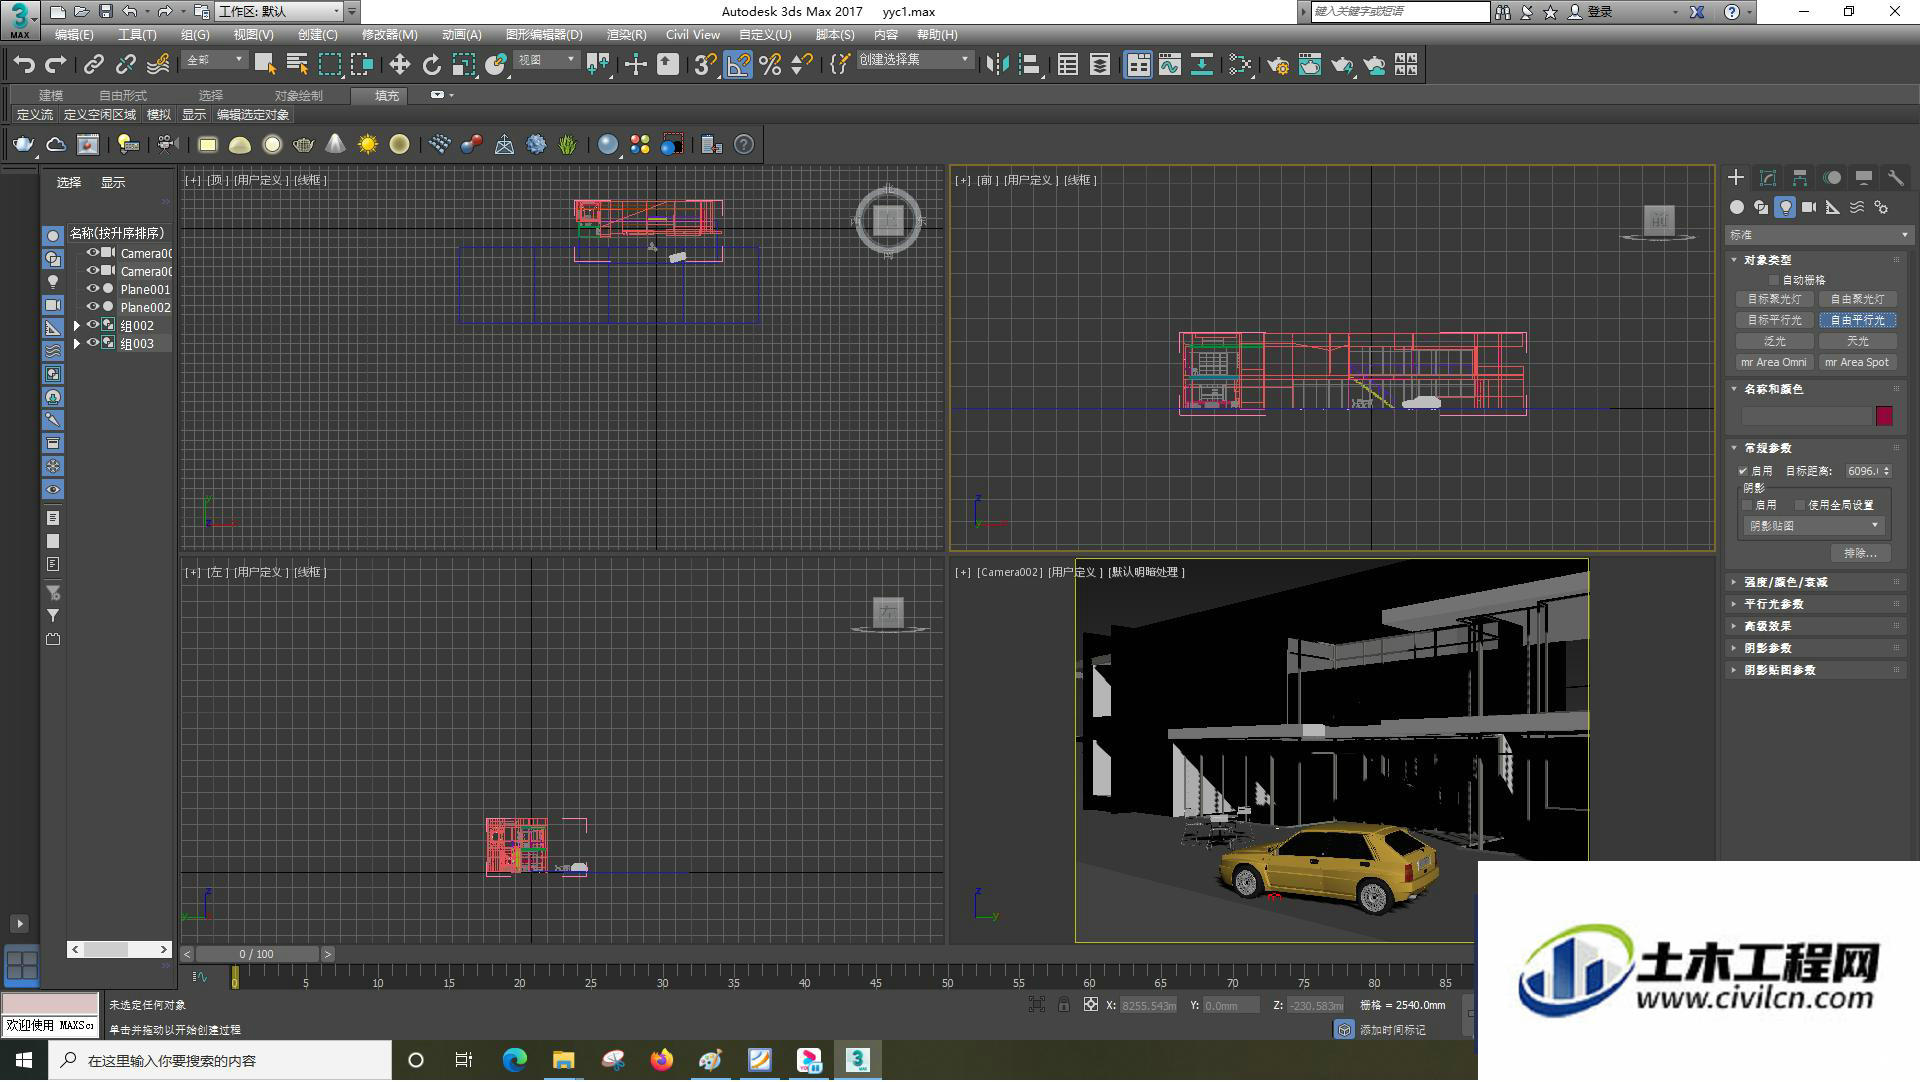Click the sun light icon in toolbar
The width and height of the screenshot is (1920, 1082).
click(367, 145)
